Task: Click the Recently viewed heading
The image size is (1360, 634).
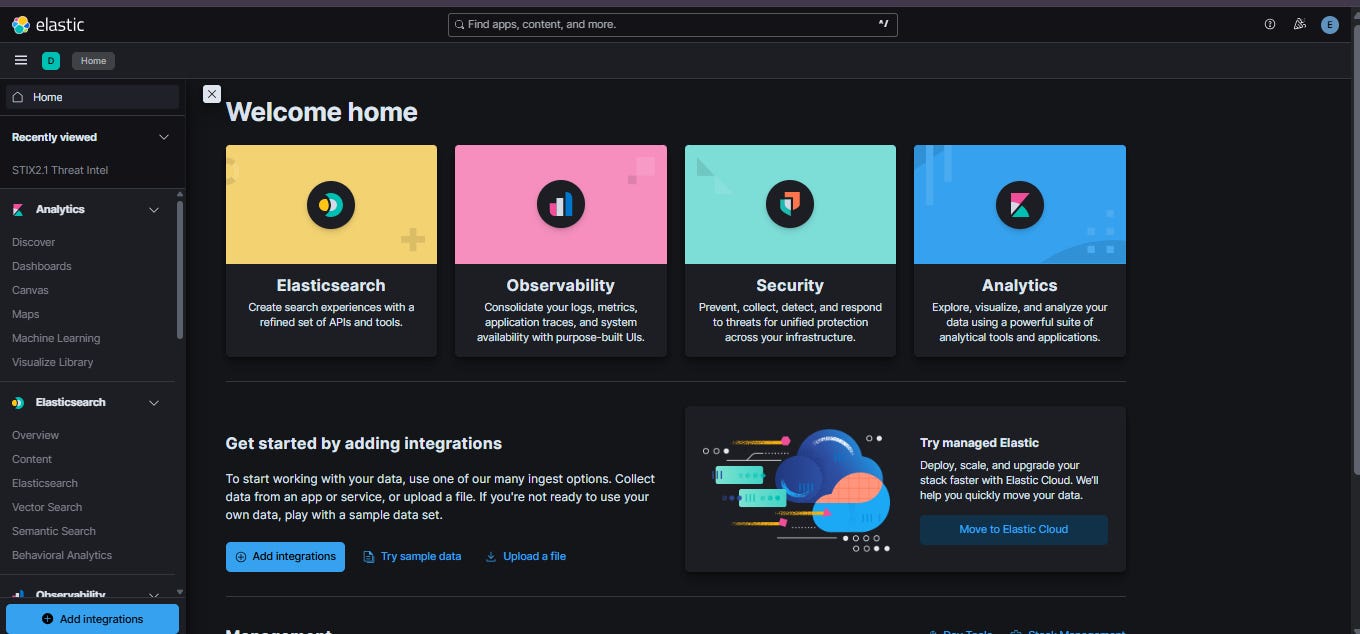Action: pyautogui.click(x=54, y=137)
